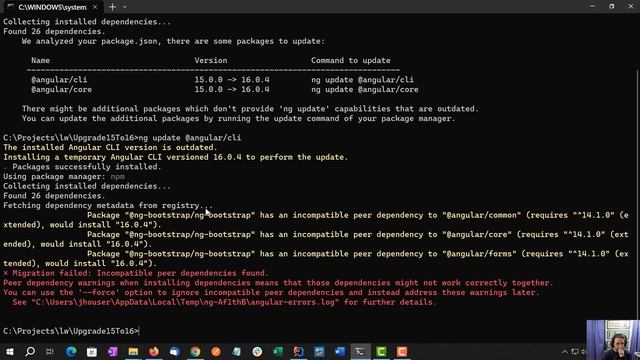Click the command prompt input line
The width and height of the screenshot is (640, 360).
pyautogui.click(x=71, y=331)
